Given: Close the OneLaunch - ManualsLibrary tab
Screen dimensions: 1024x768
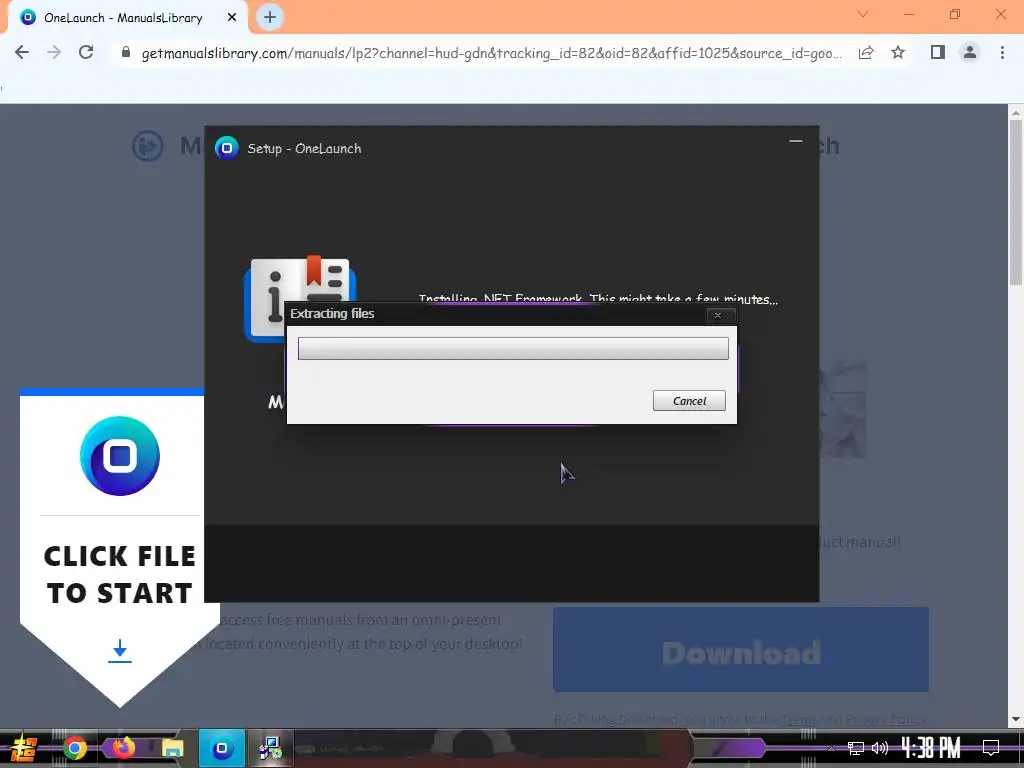Looking at the screenshot, I should (x=232, y=18).
